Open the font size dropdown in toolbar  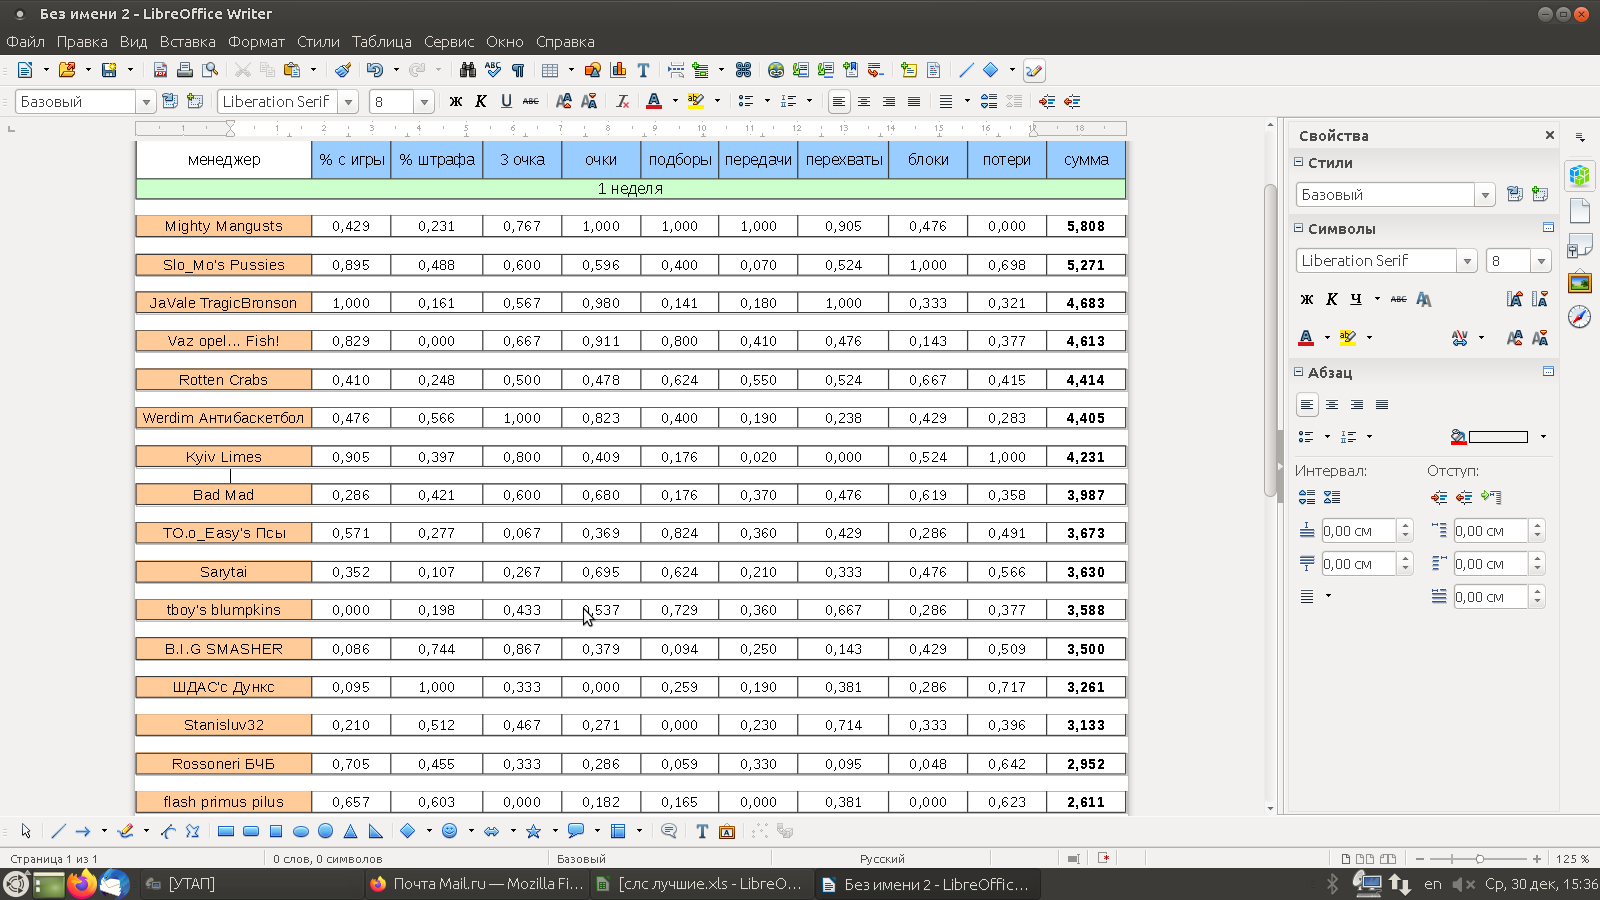(424, 102)
